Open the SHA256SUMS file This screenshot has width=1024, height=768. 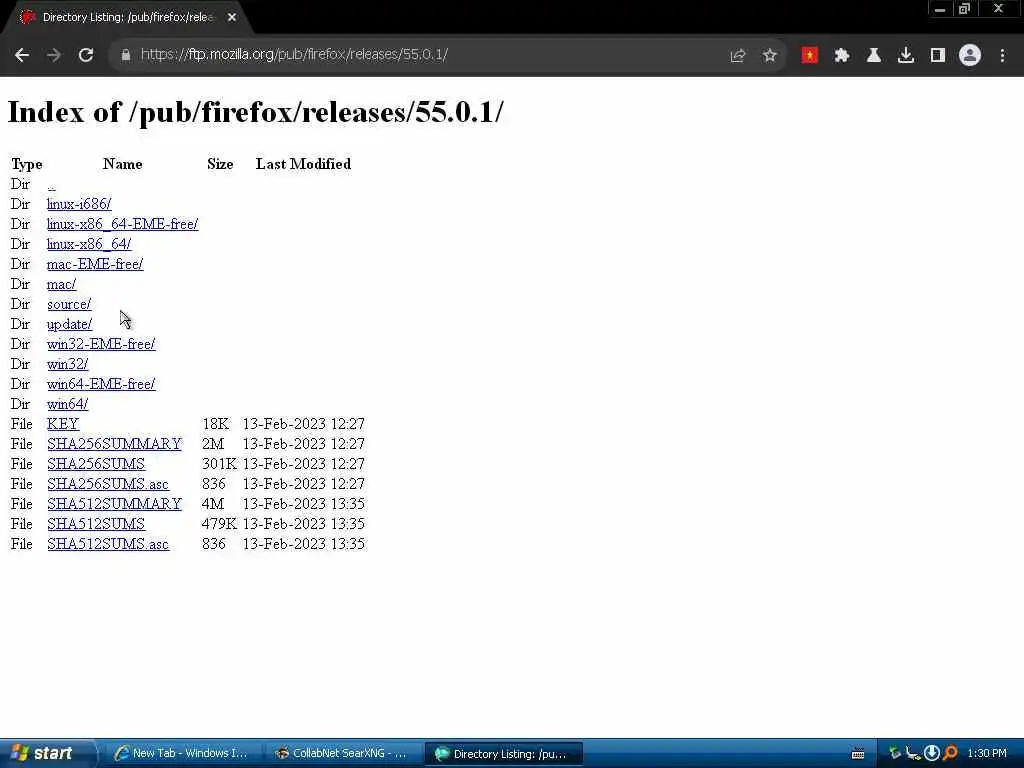click(96, 464)
